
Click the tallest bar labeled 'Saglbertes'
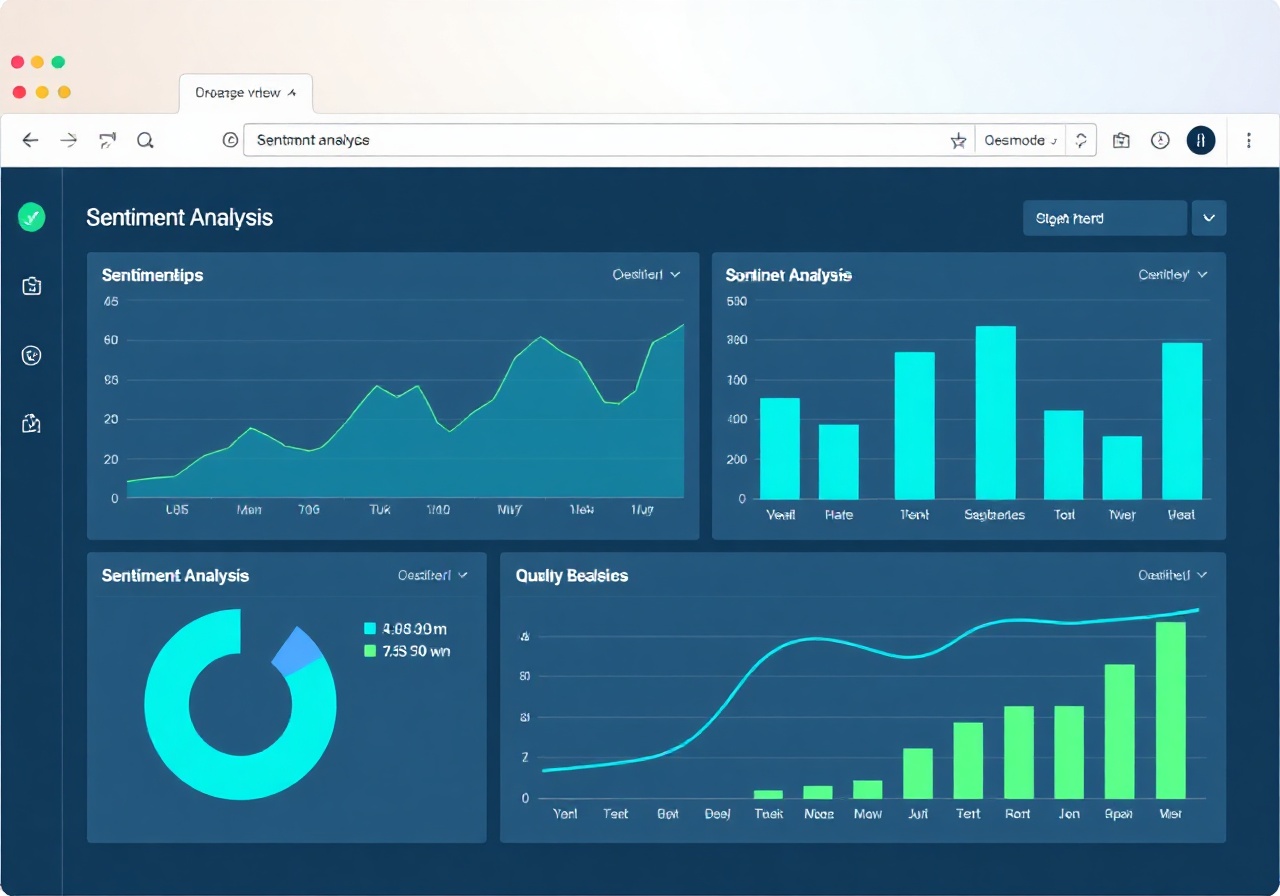[x=995, y=412]
